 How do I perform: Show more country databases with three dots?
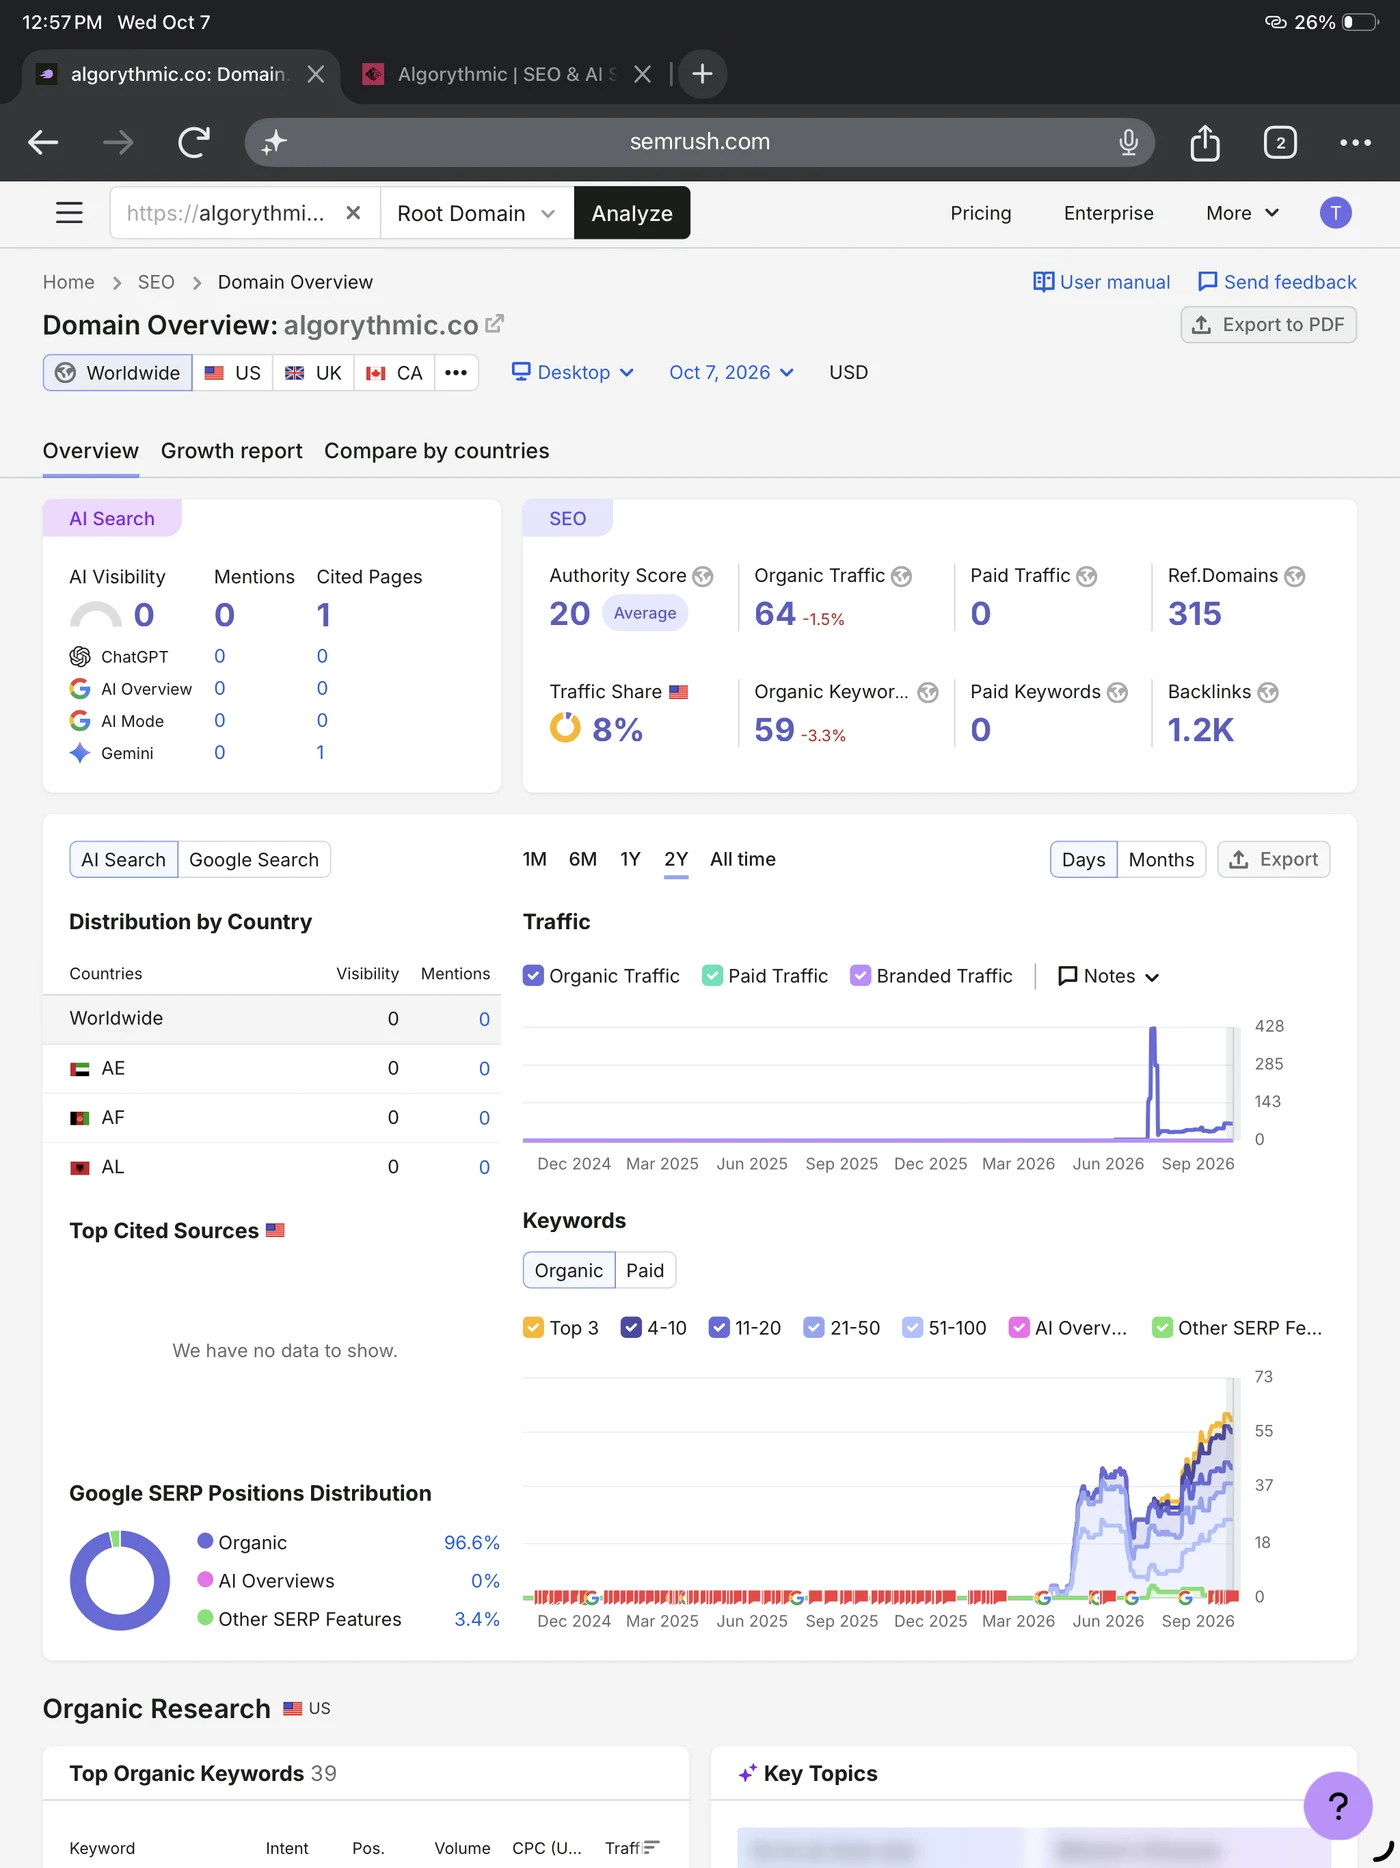pos(456,372)
